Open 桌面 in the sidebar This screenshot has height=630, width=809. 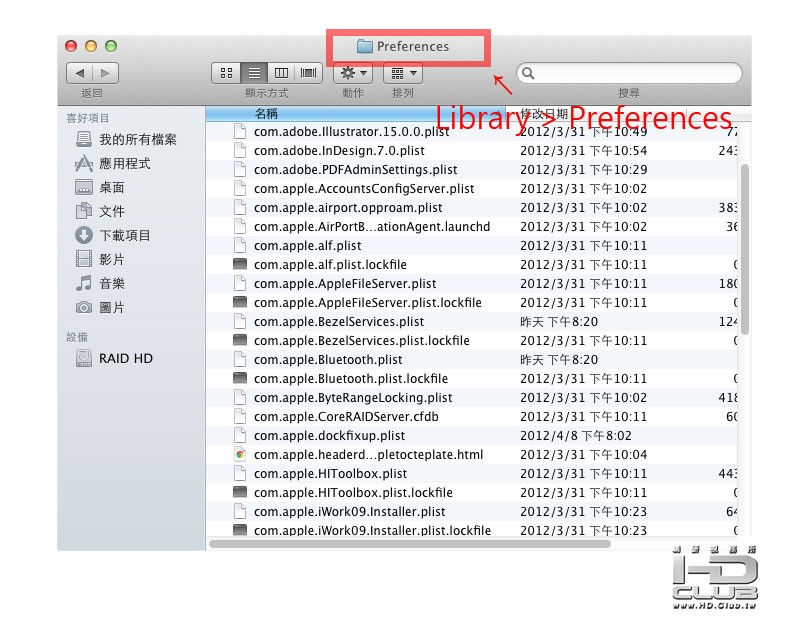[x=100, y=187]
